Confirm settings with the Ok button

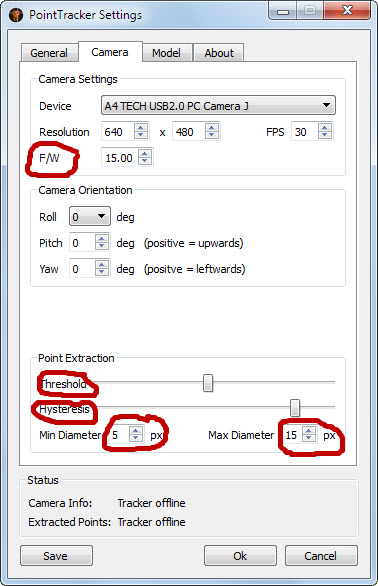240,555
